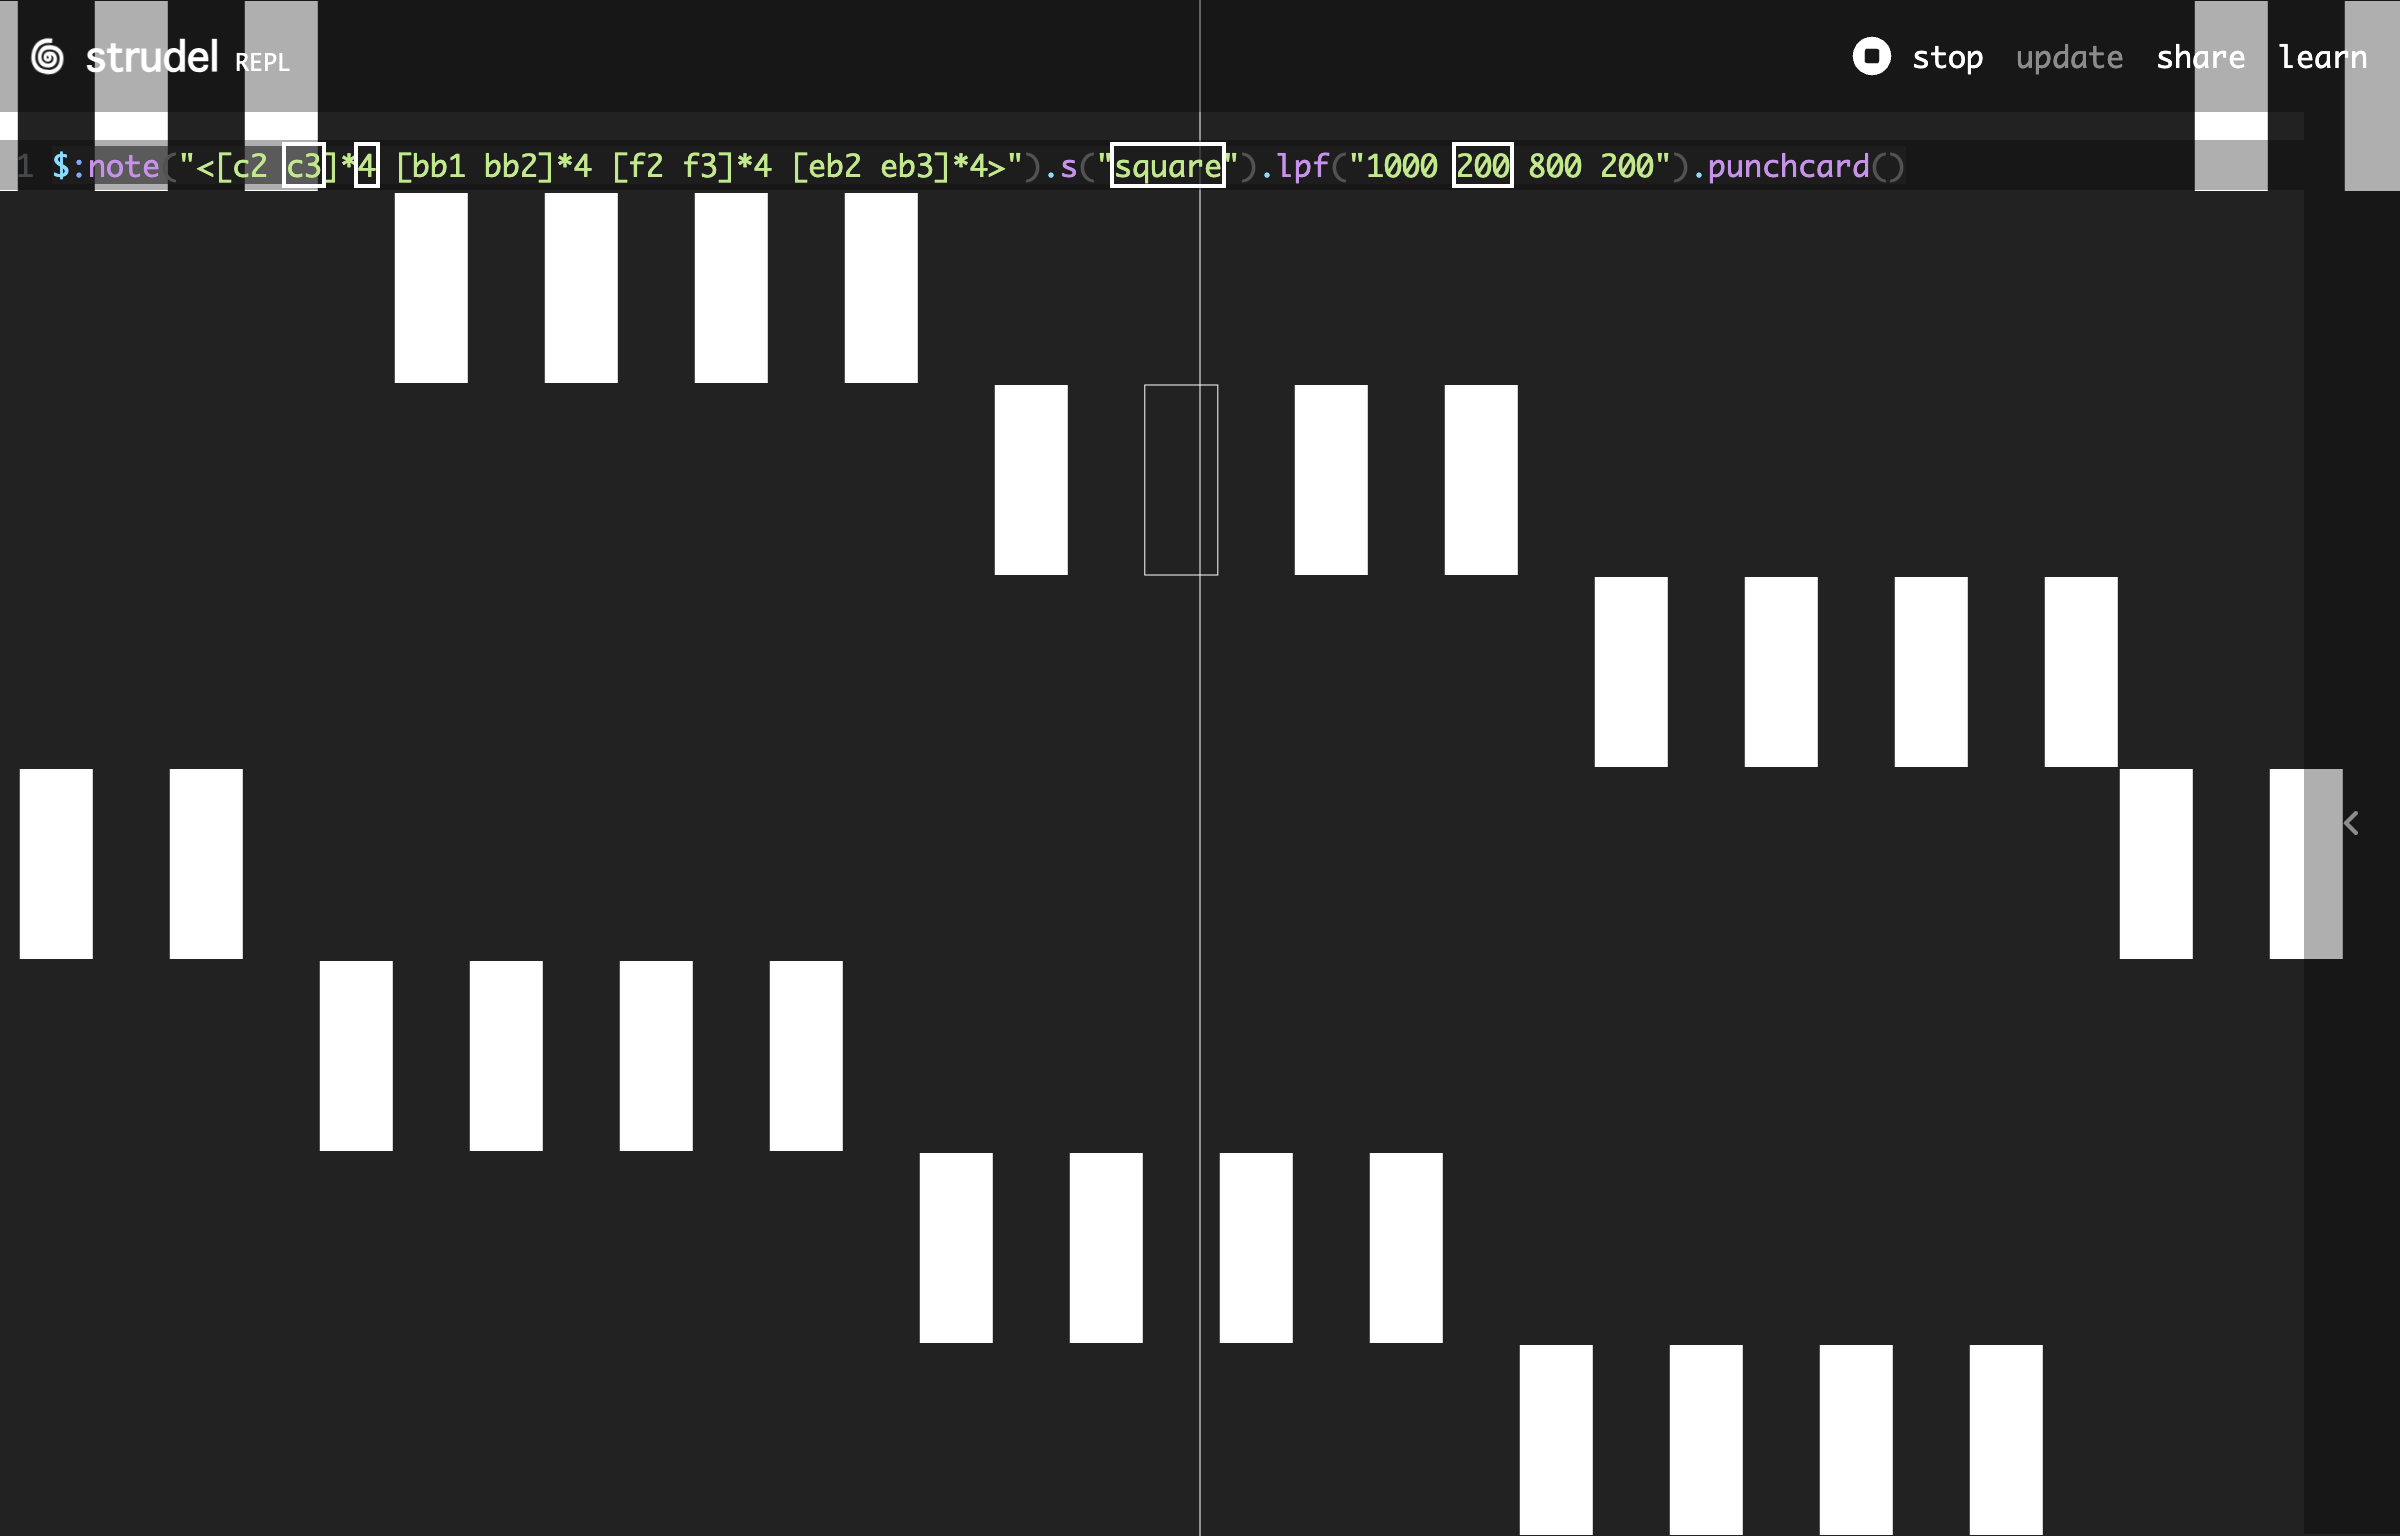This screenshot has height=1536, width=2400.
Task: Click the "update" action in the top bar
Action: tap(2069, 57)
